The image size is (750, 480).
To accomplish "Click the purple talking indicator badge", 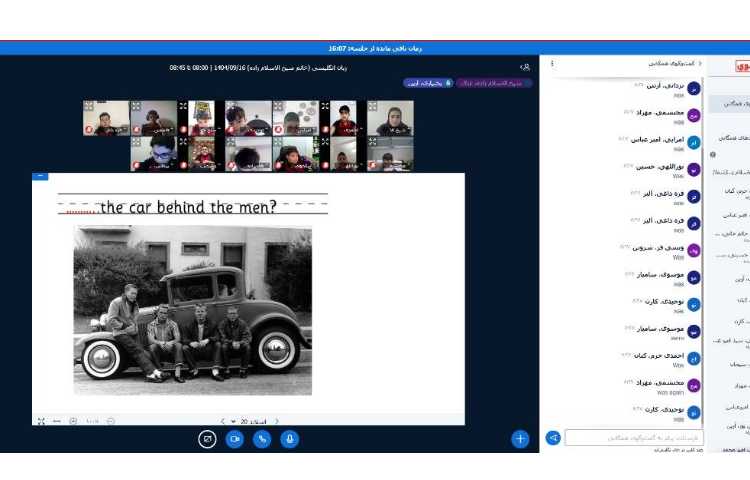I will tap(428, 83).
